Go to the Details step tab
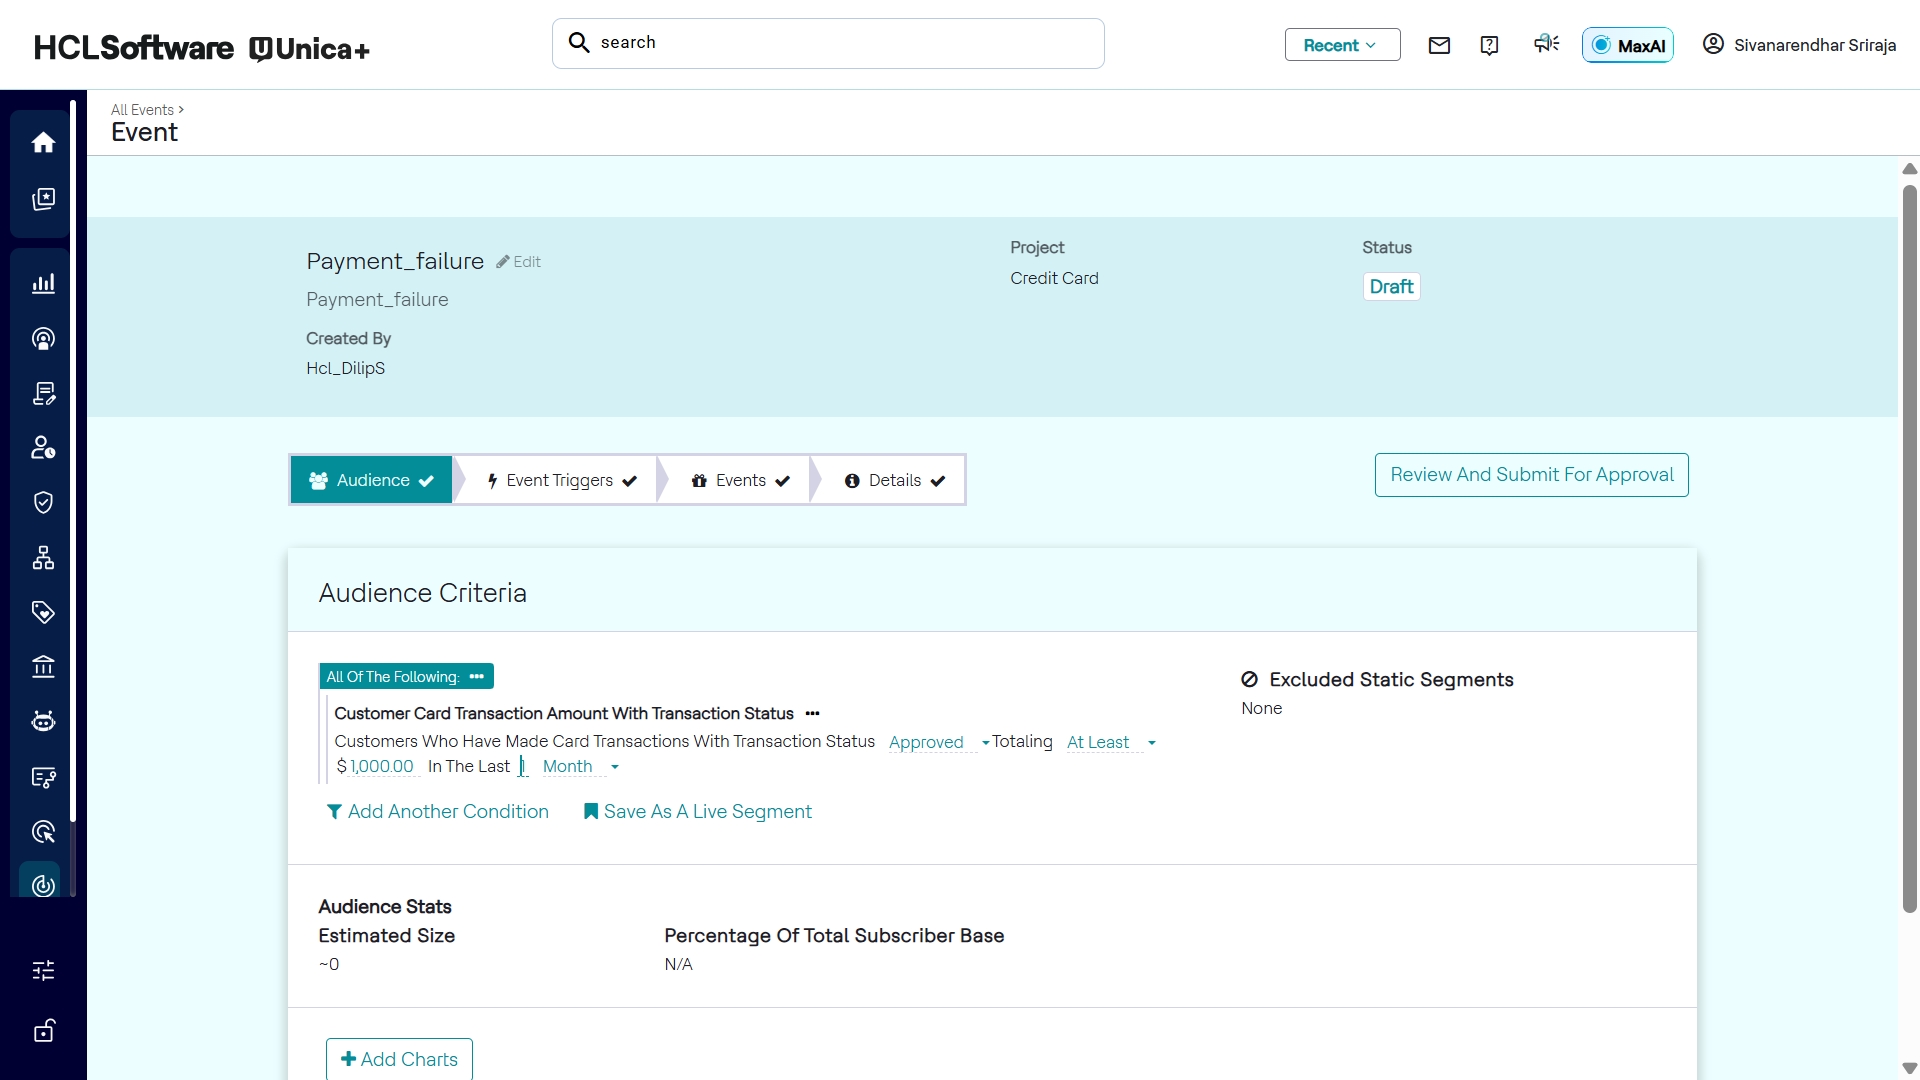This screenshot has height=1080, width=1920. point(894,480)
